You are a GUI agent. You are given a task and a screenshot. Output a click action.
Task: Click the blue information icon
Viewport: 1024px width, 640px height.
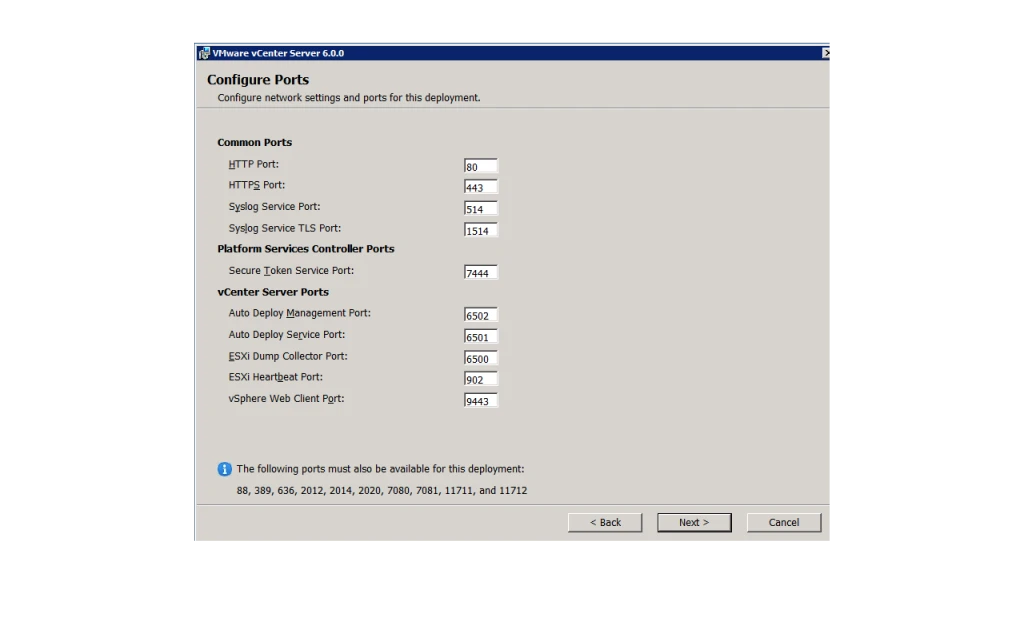[x=224, y=469]
